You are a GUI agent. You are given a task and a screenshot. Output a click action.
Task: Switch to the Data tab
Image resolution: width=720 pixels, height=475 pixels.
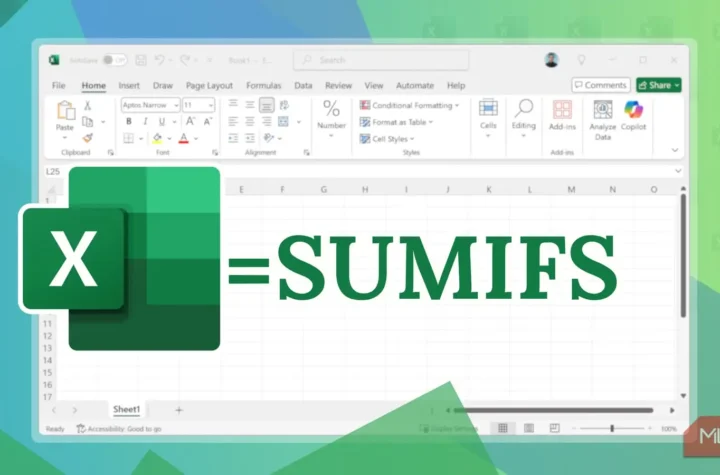[x=303, y=85]
